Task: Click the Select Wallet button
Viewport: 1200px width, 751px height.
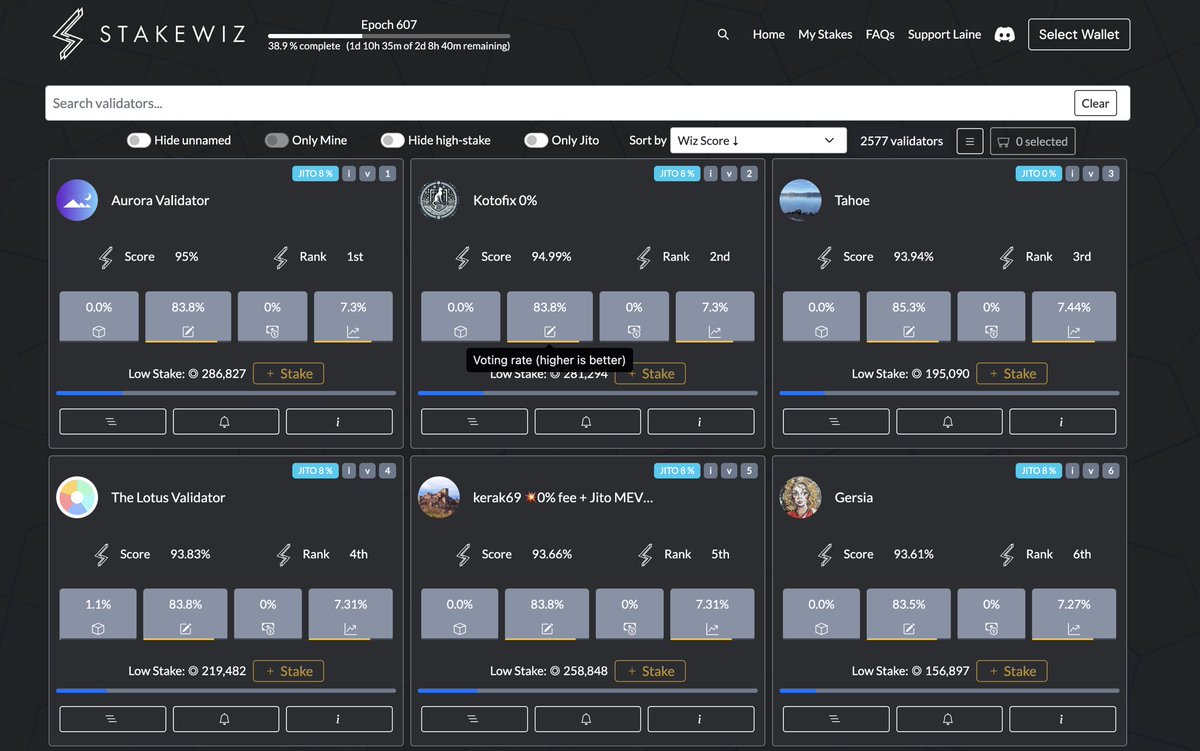Action: click(x=1079, y=34)
